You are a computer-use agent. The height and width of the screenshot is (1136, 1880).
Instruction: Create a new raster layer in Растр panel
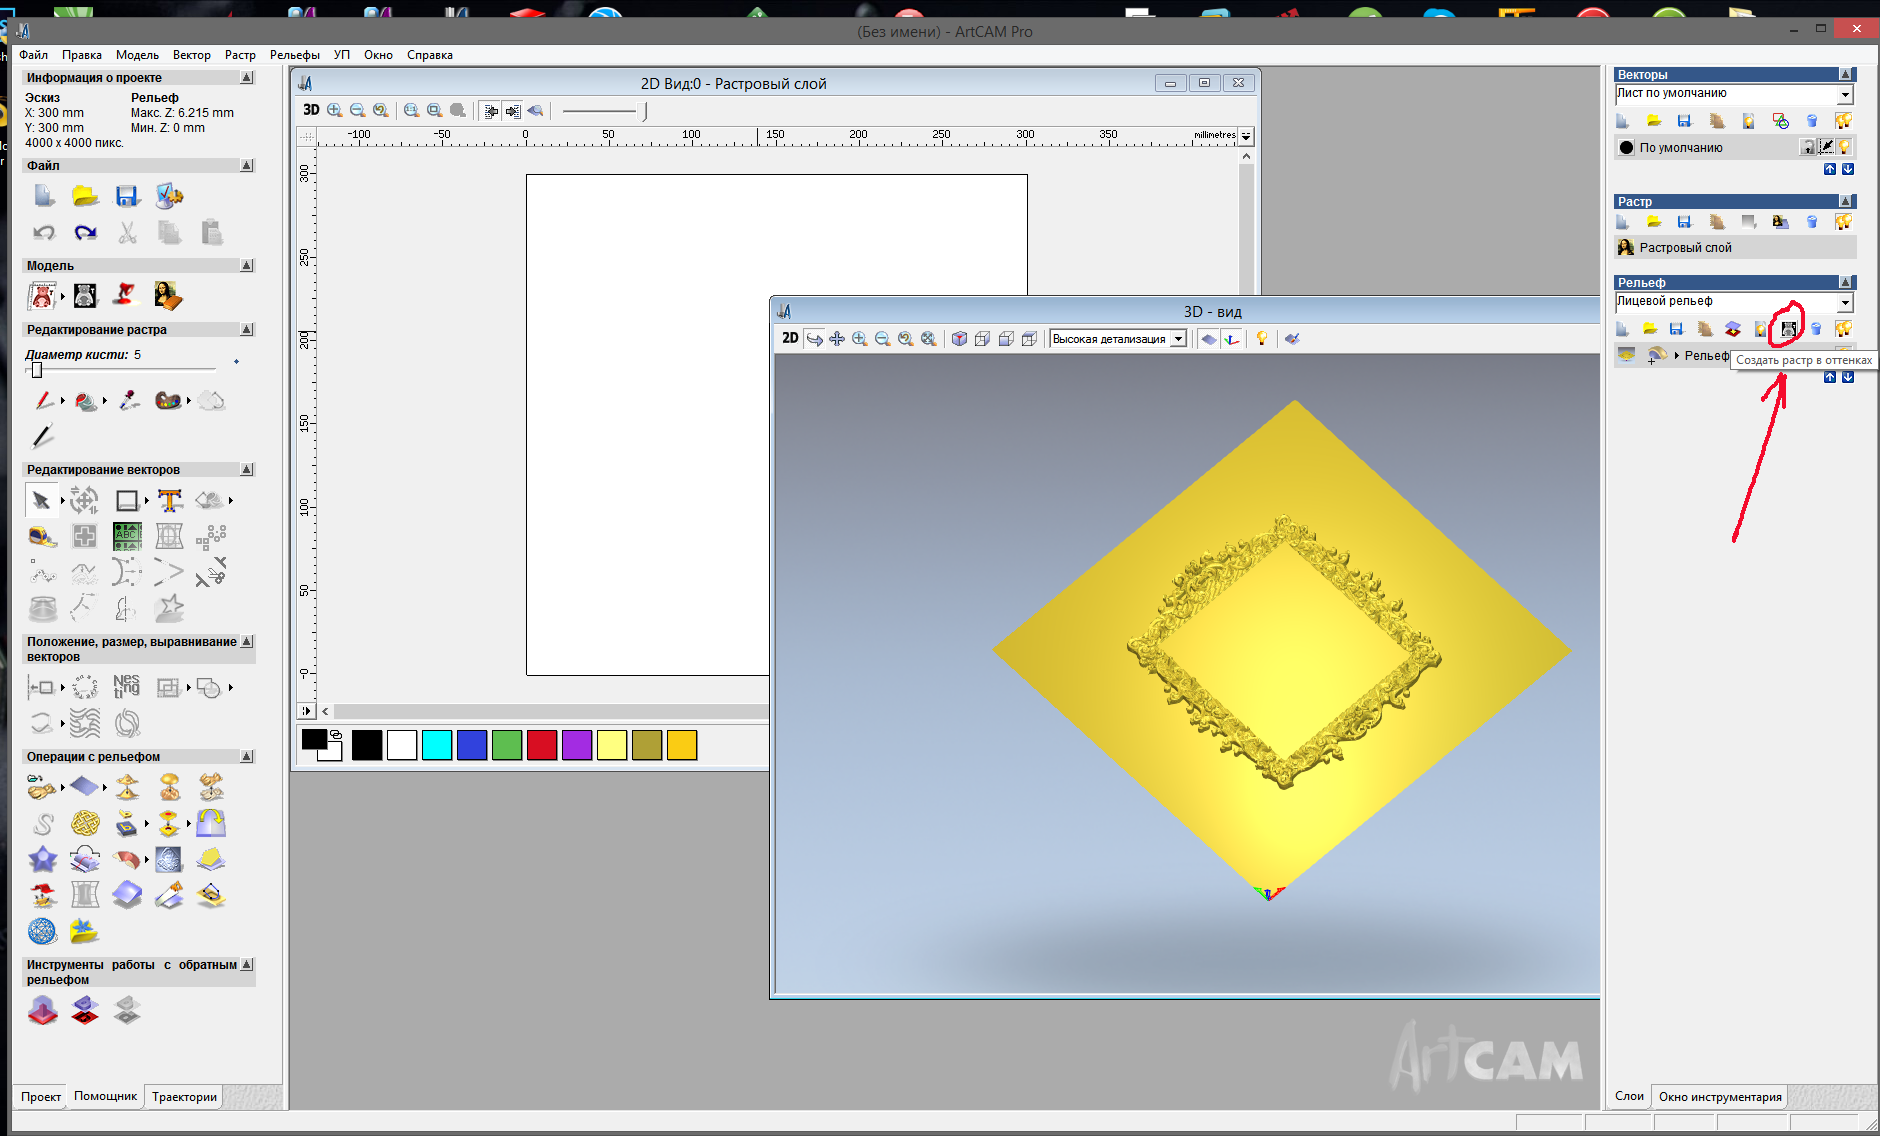[1622, 222]
